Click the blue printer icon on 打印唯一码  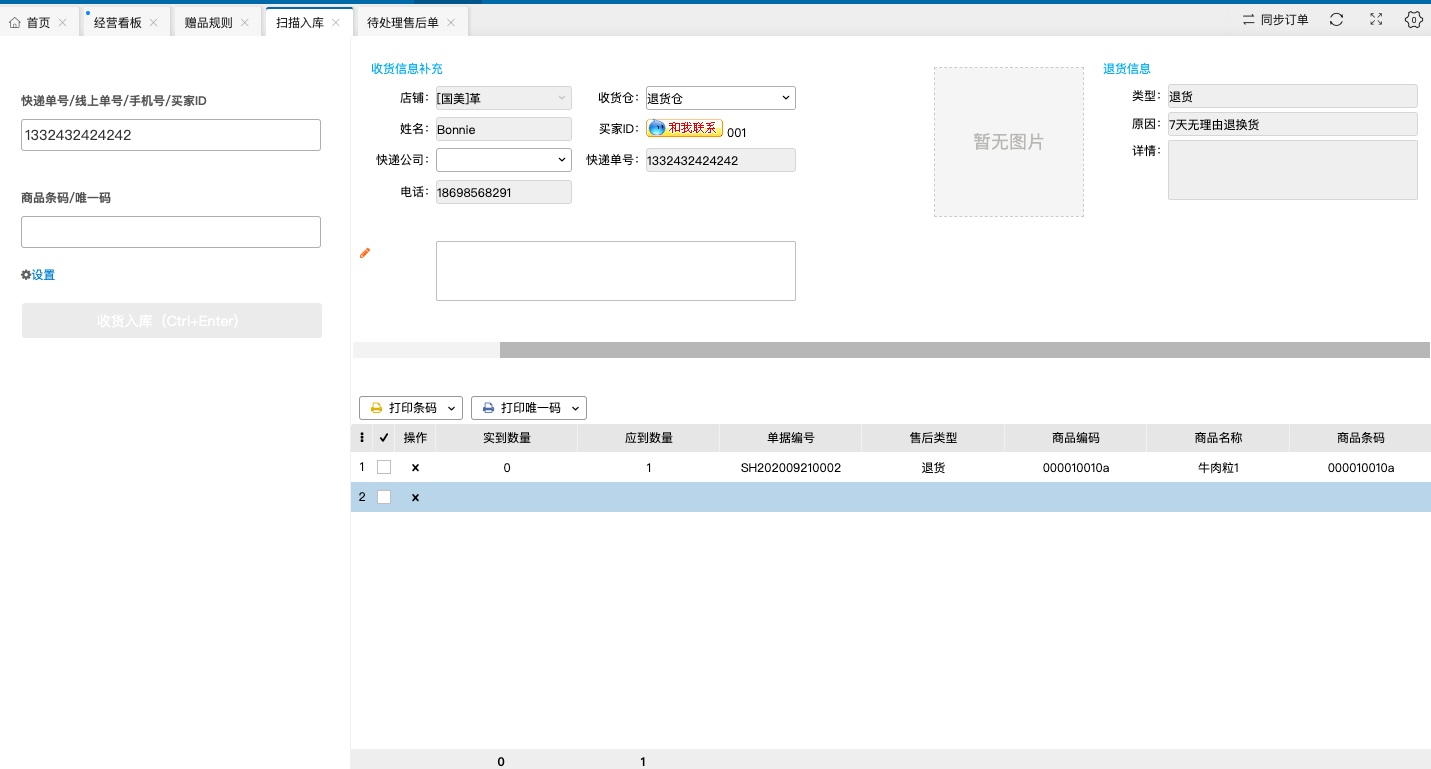(x=488, y=408)
